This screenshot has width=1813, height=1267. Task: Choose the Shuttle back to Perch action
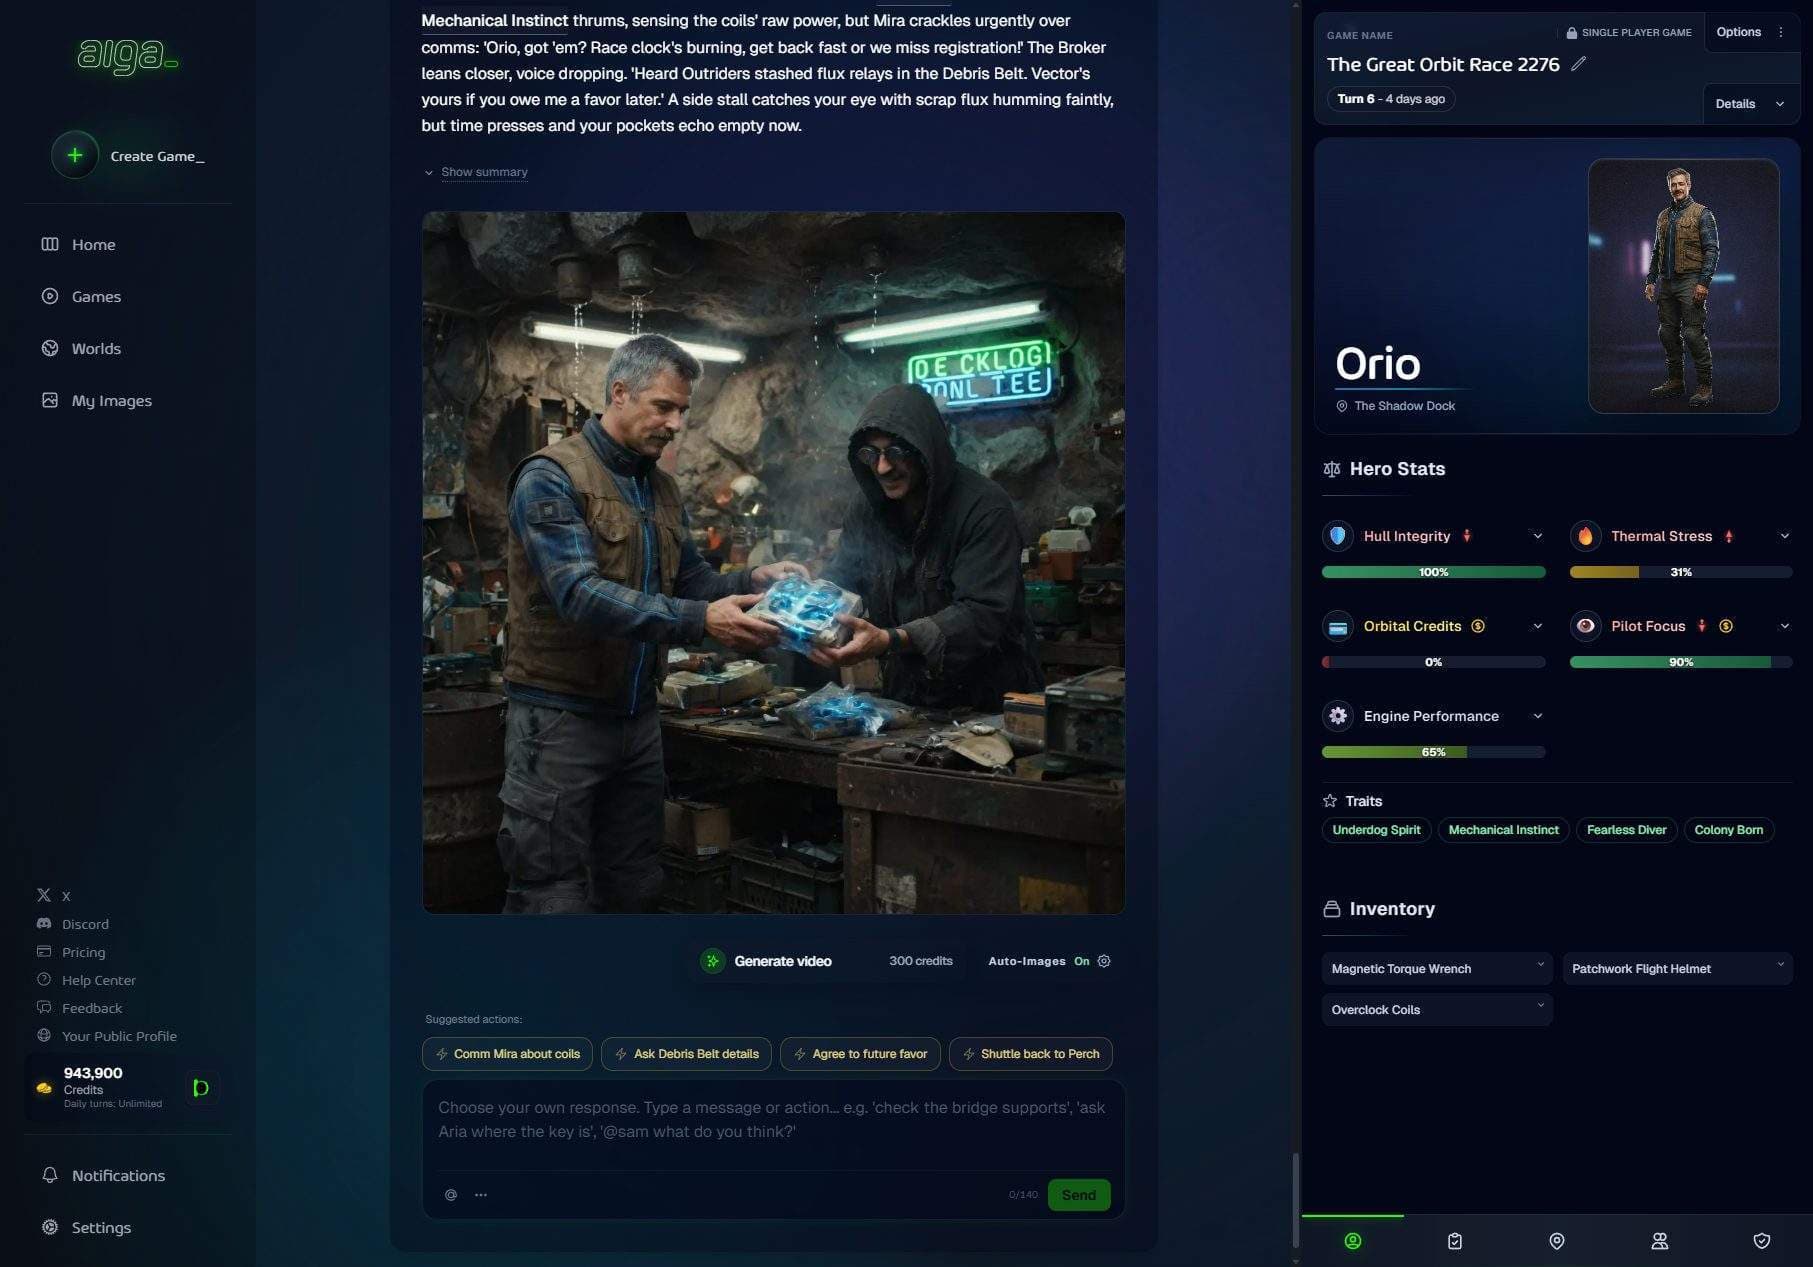[1029, 1054]
